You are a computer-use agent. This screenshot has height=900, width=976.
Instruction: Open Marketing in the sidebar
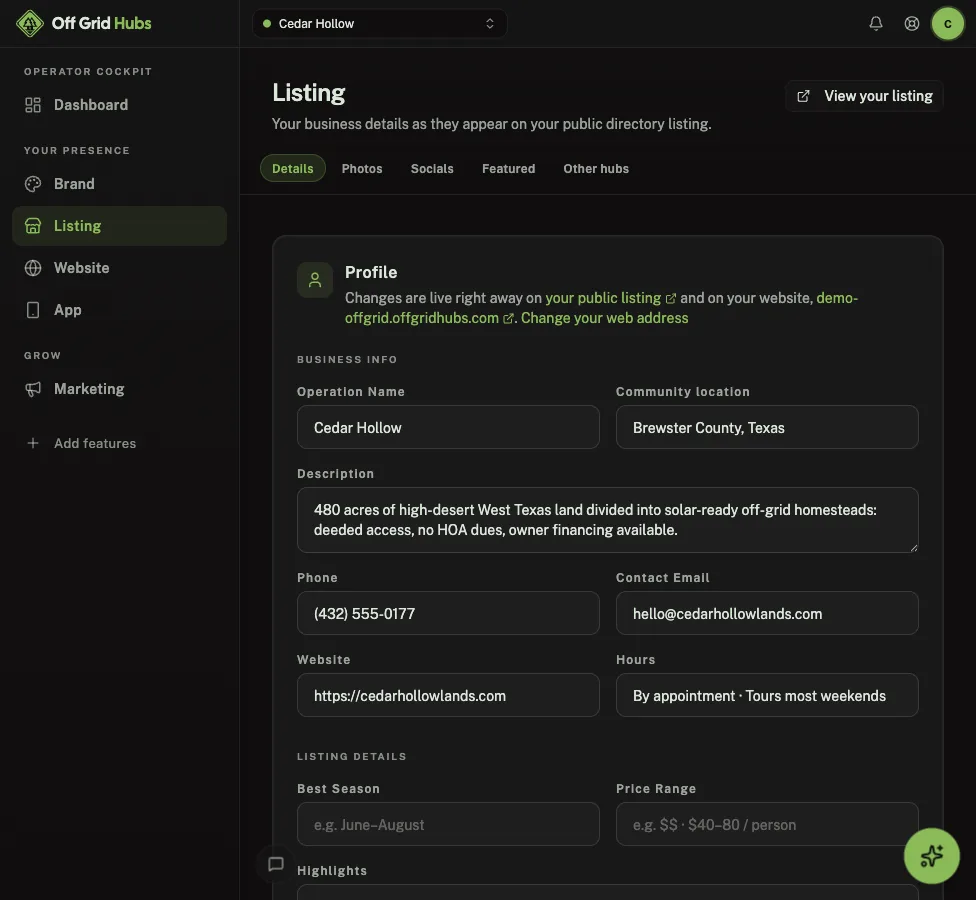coord(120,389)
